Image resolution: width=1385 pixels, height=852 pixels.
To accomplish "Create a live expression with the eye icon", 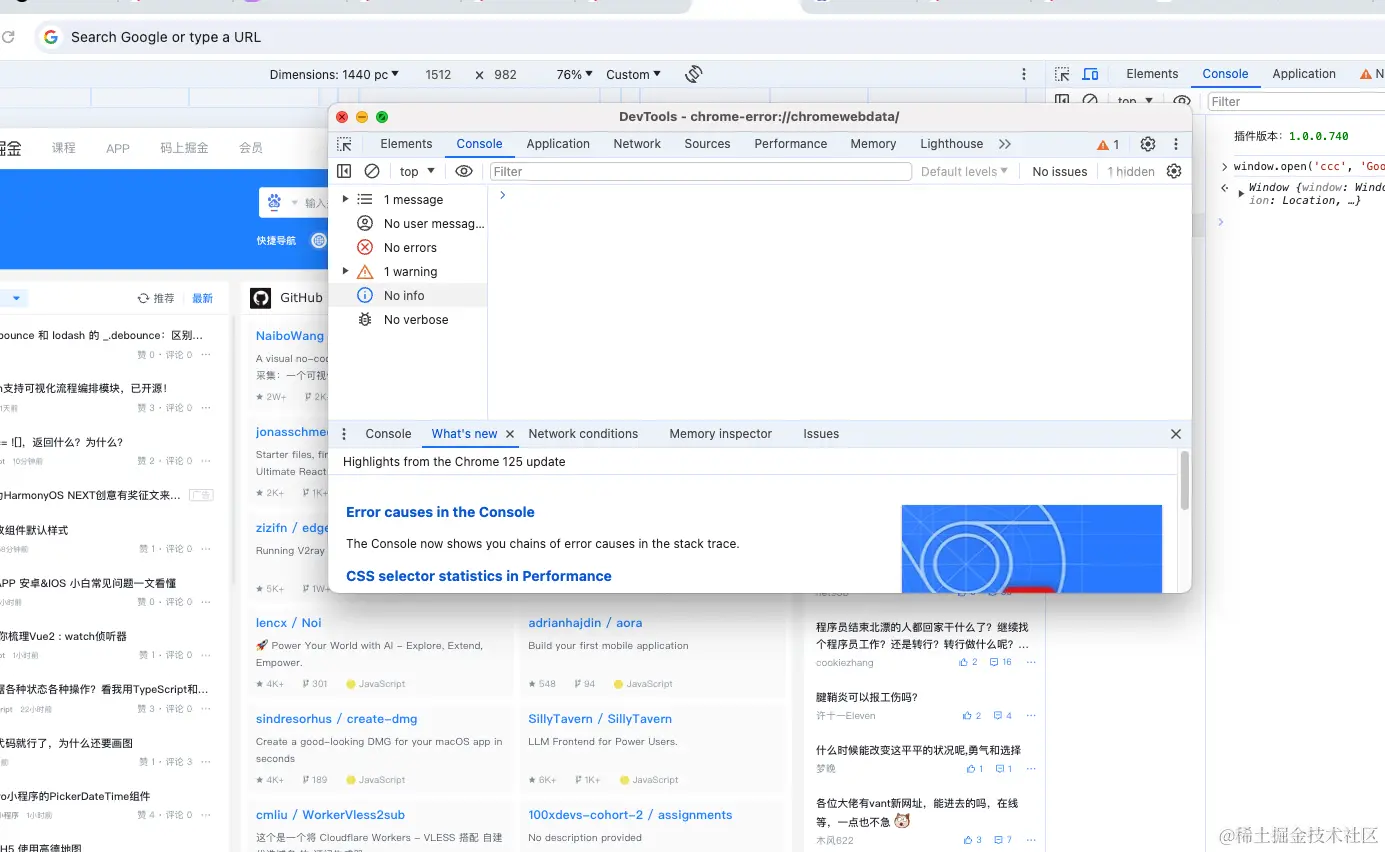I will coord(463,171).
